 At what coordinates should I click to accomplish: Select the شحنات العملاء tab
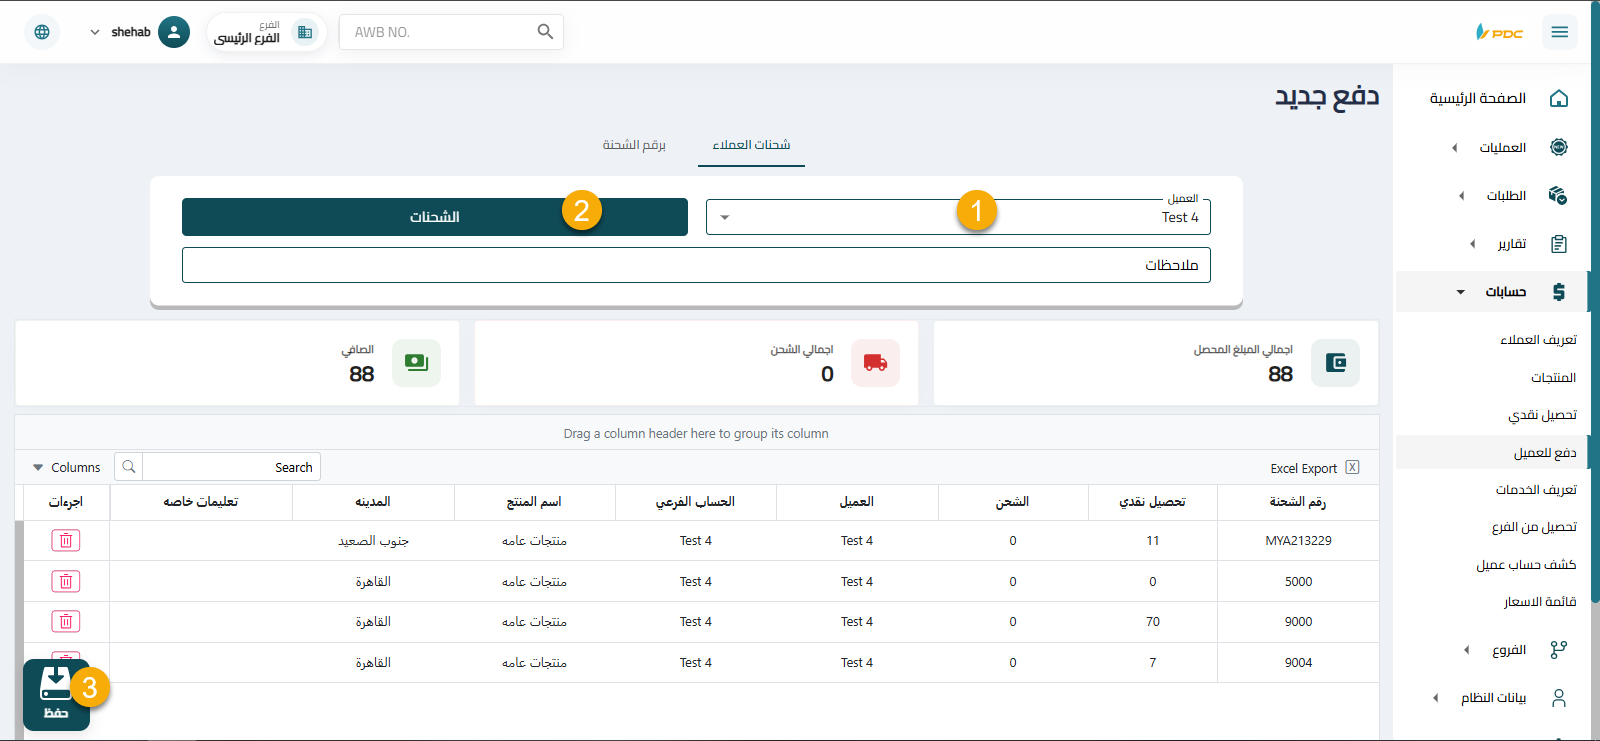(x=751, y=145)
